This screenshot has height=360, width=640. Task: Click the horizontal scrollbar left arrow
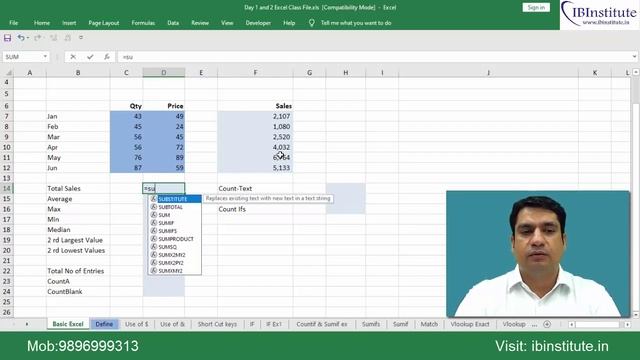(572, 324)
